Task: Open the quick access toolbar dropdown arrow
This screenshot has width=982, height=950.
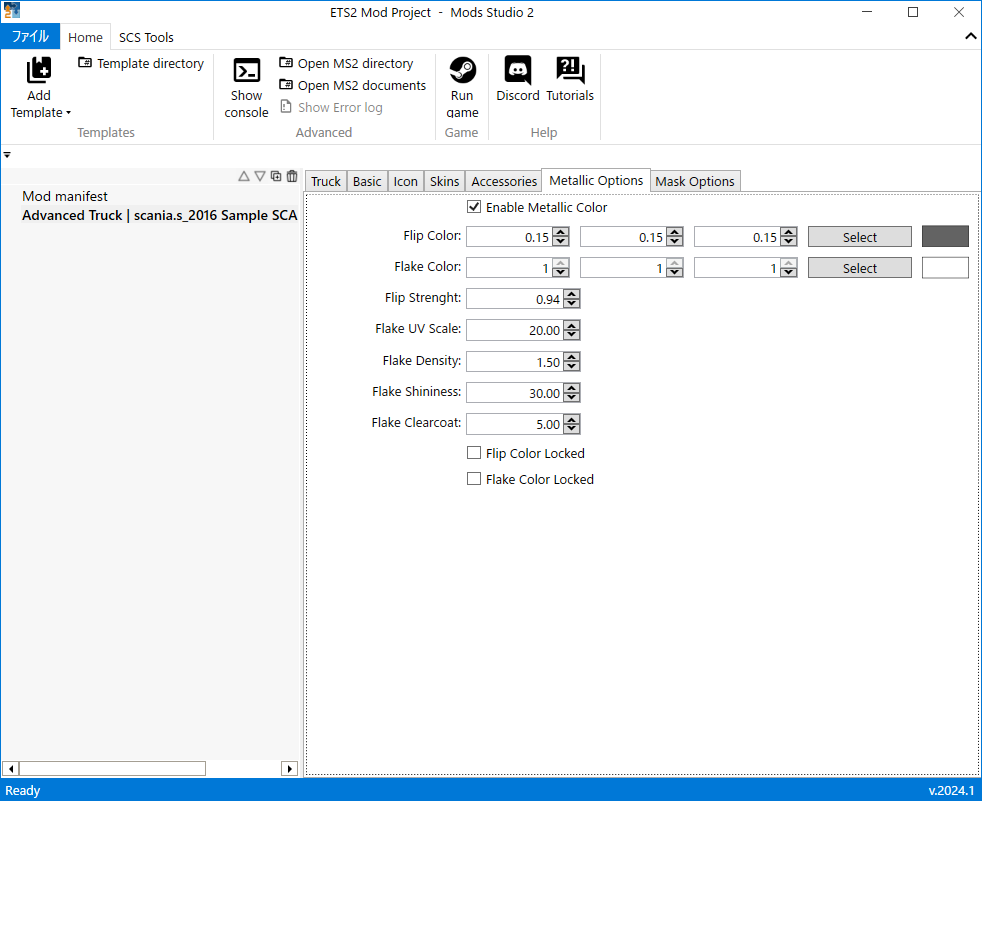Action: pyautogui.click(x=7, y=155)
